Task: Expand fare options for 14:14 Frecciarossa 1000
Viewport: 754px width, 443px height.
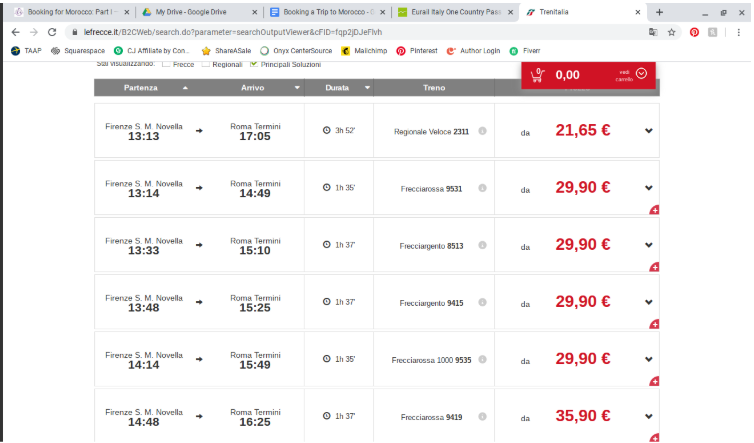Action: click(649, 359)
